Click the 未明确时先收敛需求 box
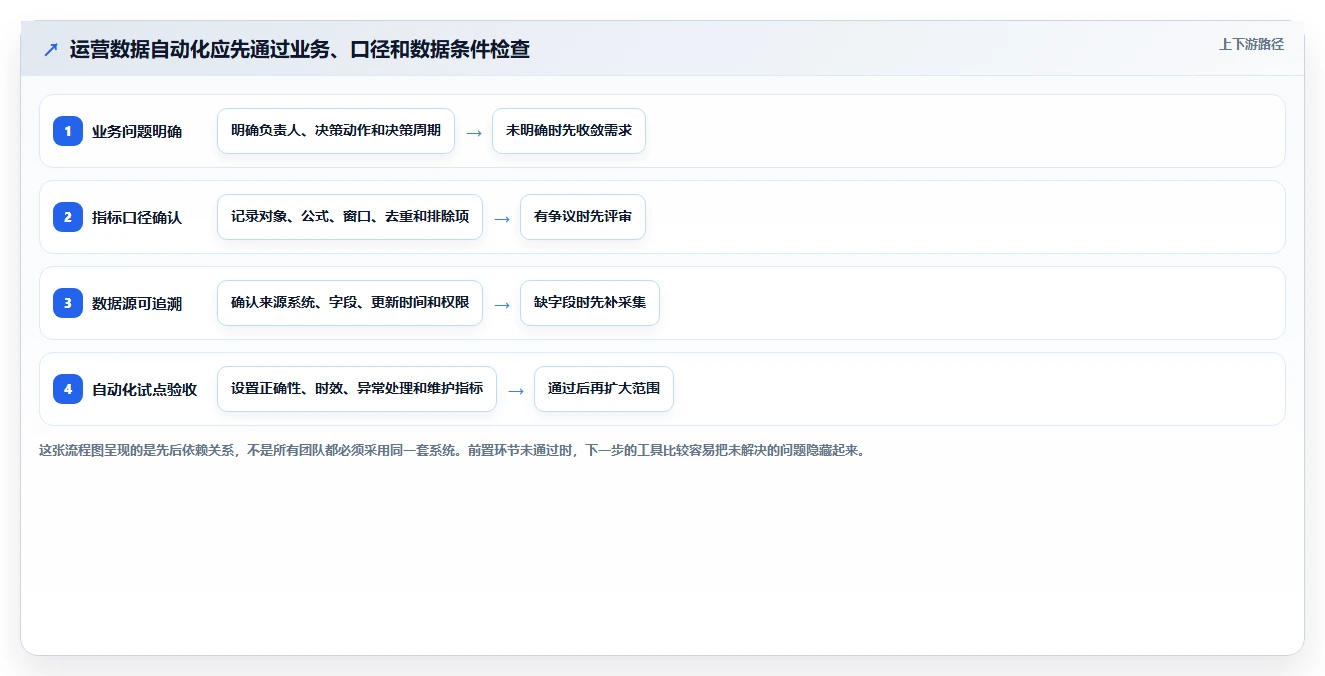Image resolution: width=1325 pixels, height=676 pixels. pyautogui.click(x=569, y=131)
